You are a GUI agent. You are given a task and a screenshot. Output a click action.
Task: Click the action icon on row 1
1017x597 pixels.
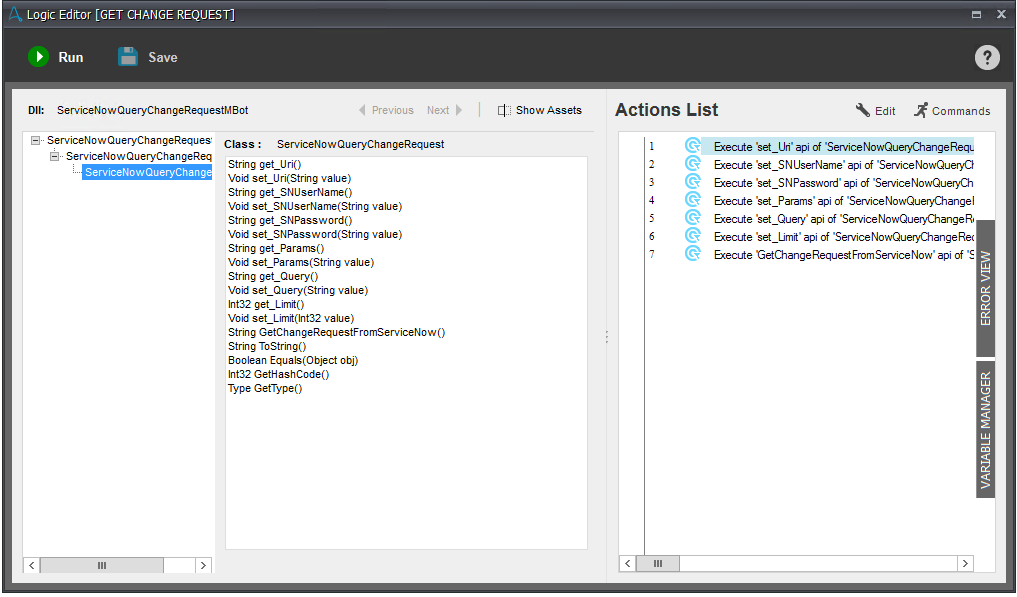(x=692, y=146)
